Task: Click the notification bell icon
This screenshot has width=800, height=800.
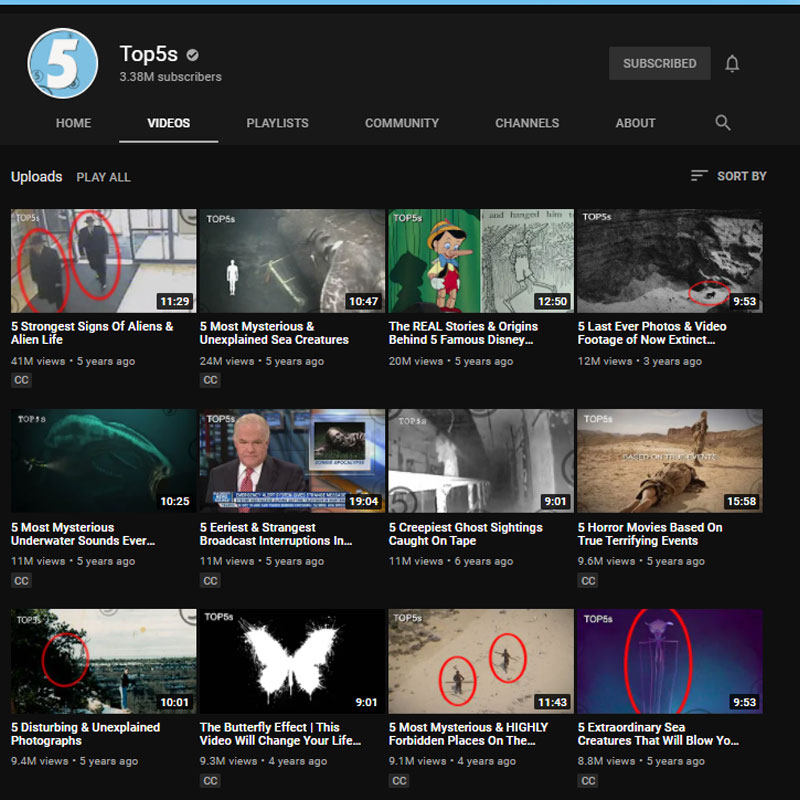Action: 732,64
